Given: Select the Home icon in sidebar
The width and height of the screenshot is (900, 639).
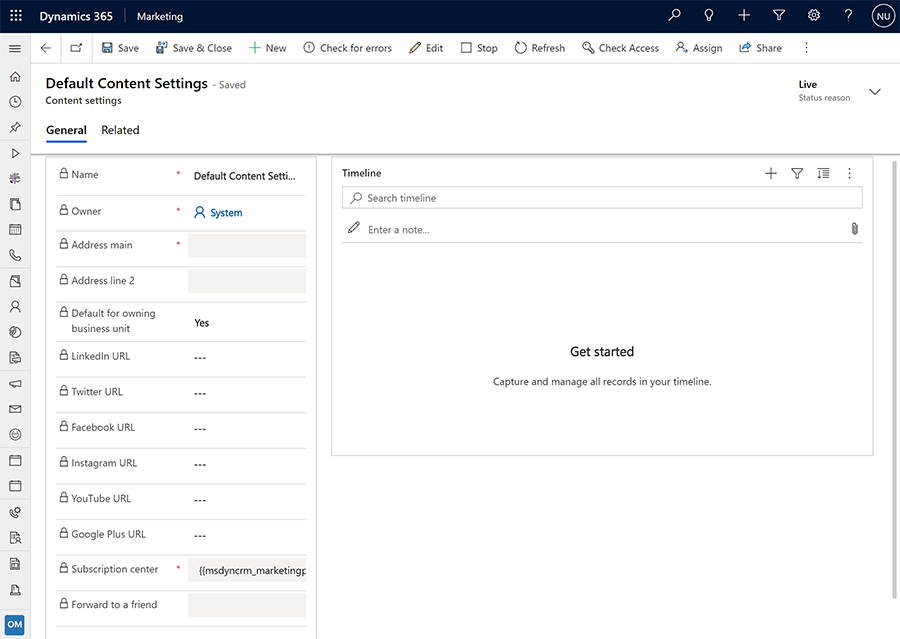Looking at the screenshot, I should [x=14, y=75].
